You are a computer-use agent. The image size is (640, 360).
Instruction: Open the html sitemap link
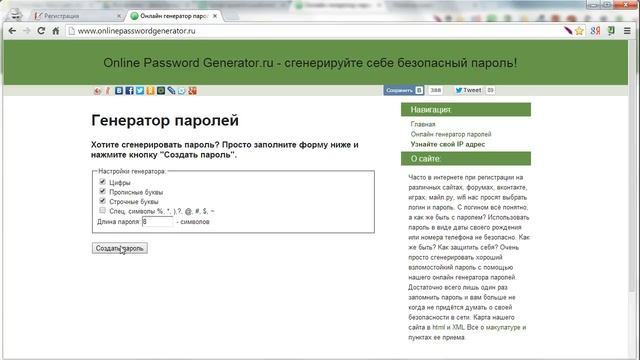pos(439,327)
